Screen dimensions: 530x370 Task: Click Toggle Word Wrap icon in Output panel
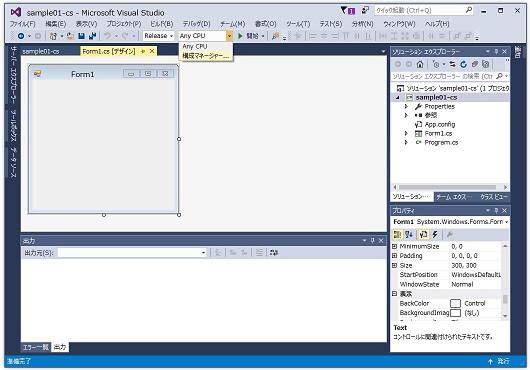(x=274, y=252)
